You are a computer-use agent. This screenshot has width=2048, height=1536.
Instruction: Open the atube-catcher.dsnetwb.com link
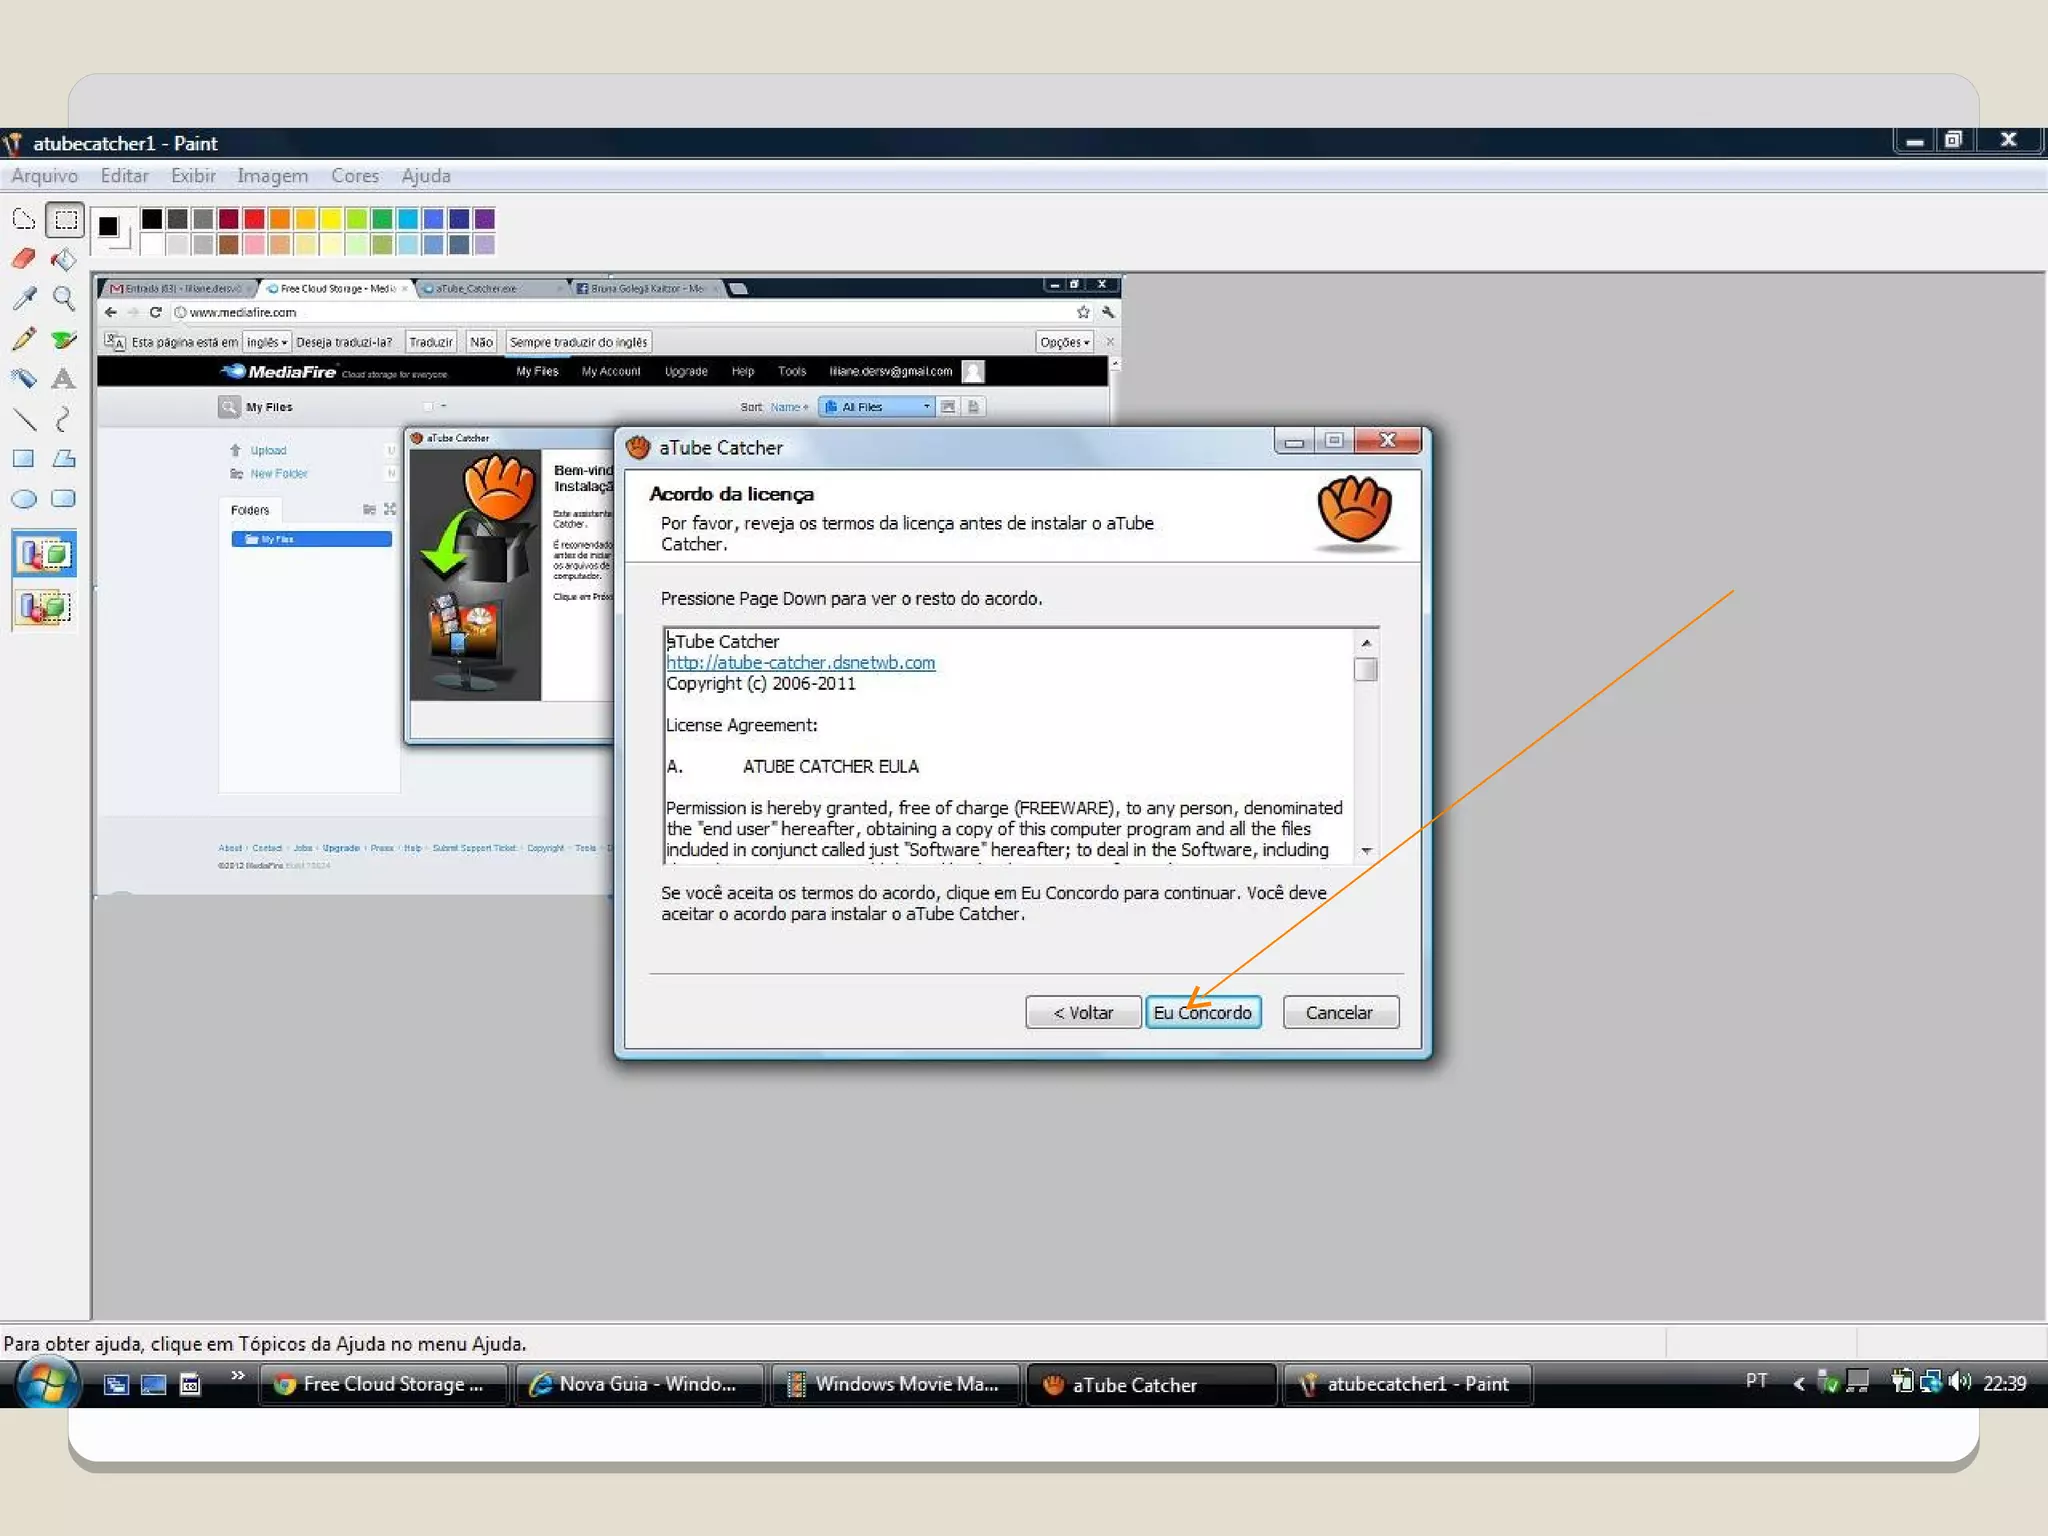coord(800,662)
